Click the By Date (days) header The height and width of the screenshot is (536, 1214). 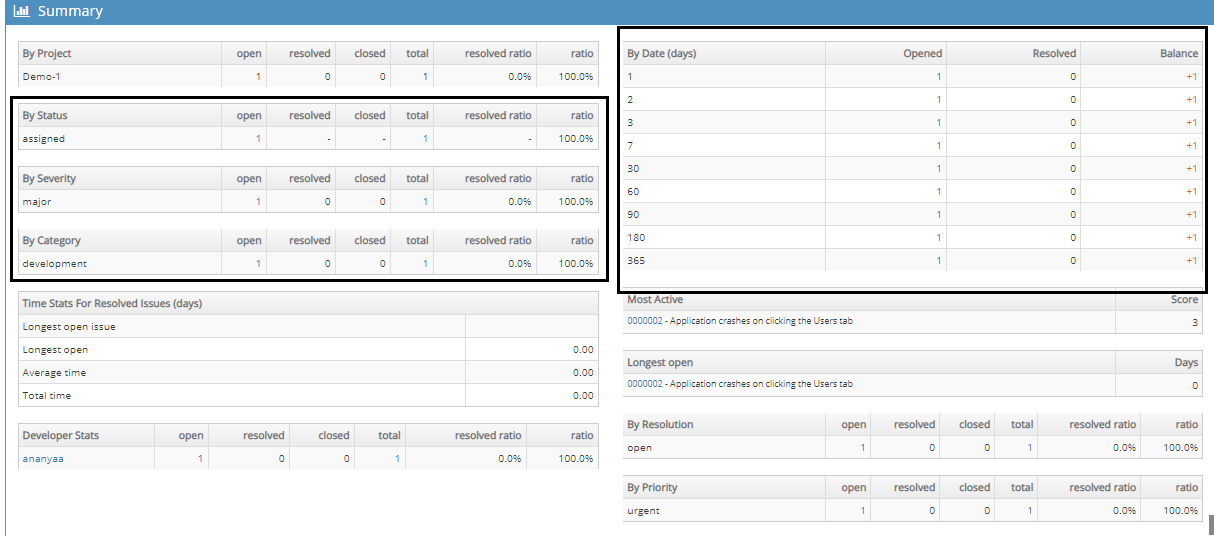pyautogui.click(x=662, y=53)
